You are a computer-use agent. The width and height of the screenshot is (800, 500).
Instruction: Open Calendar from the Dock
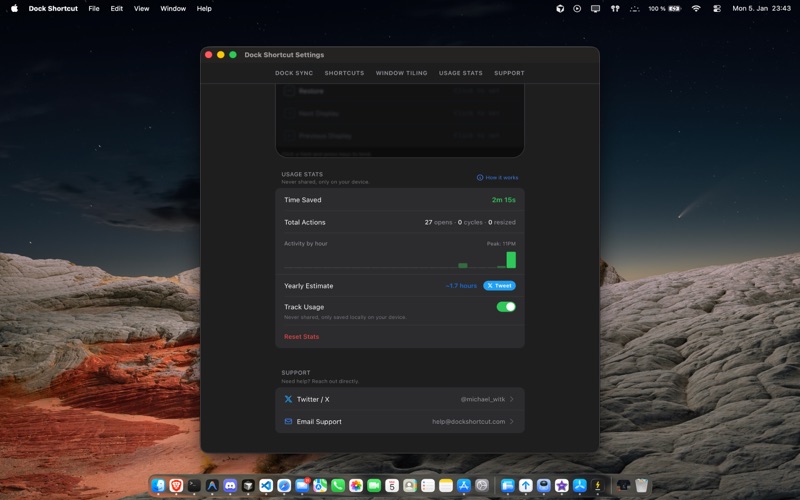(x=392, y=485)
